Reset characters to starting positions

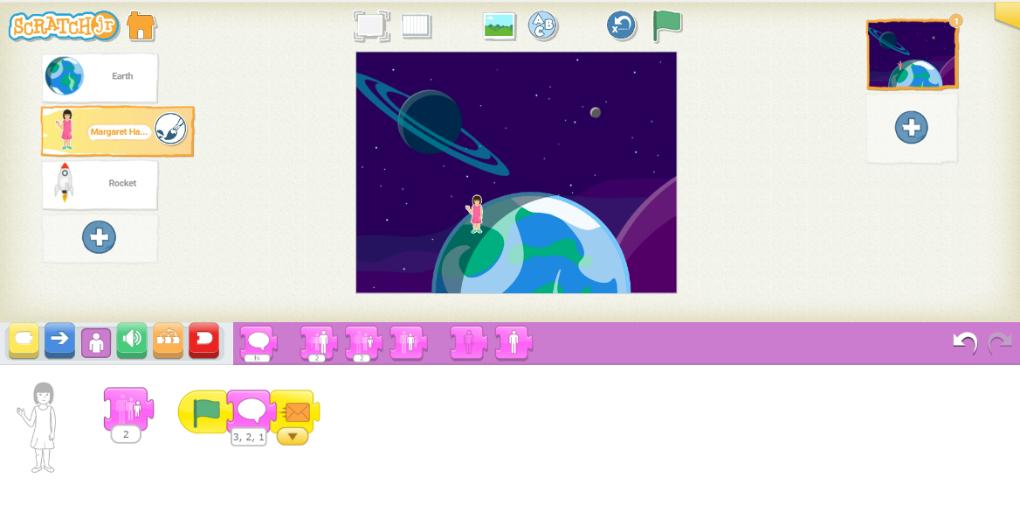click(621, 26)
